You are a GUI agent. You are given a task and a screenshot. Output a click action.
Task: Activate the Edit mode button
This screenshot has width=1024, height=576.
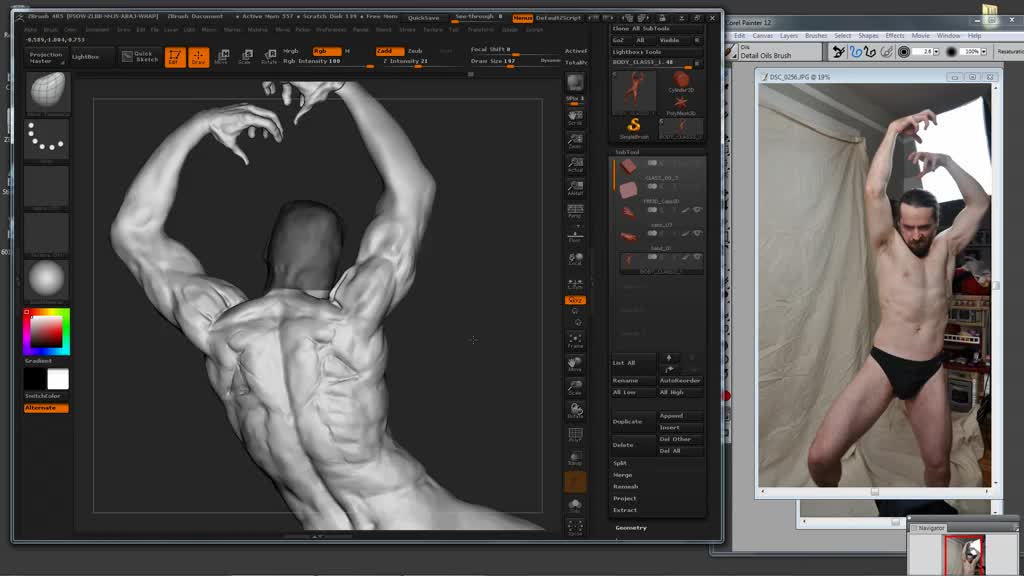click(x=175, y=57)
